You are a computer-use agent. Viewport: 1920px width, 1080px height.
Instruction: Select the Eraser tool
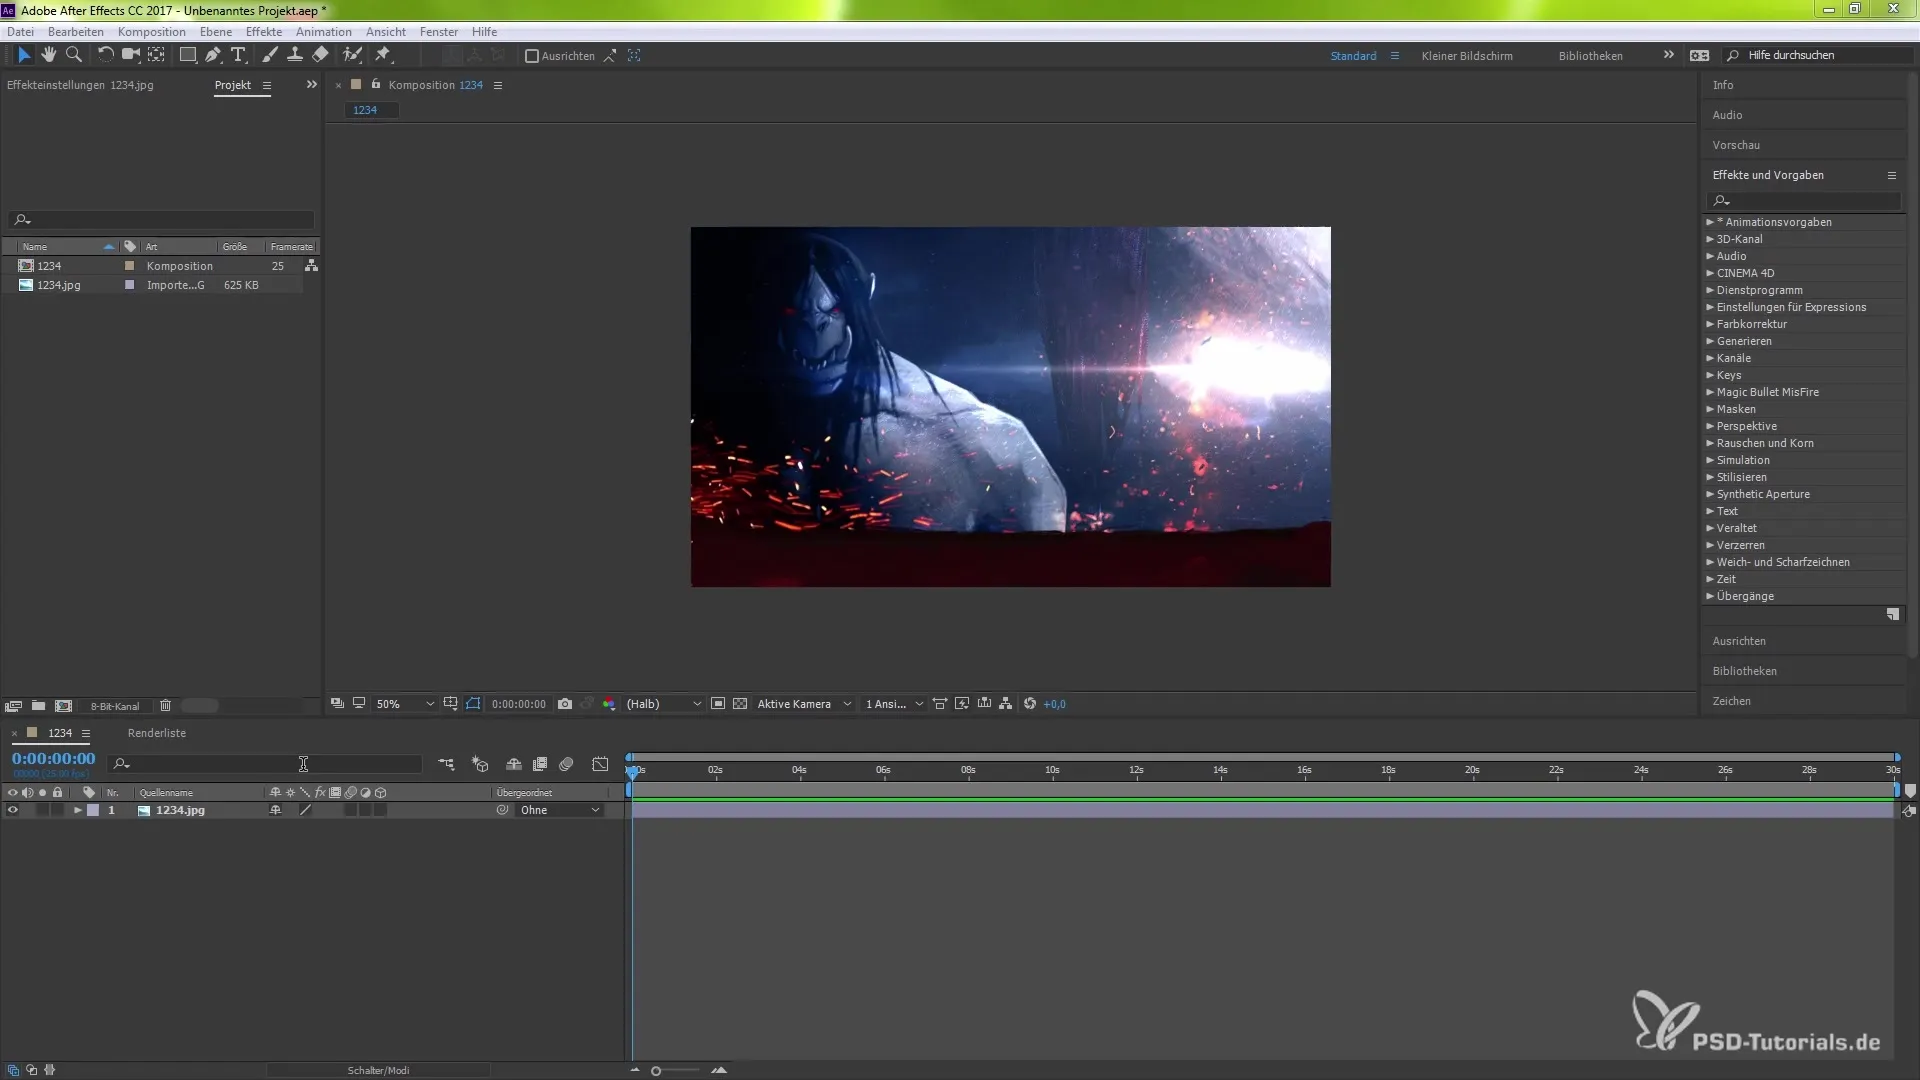pyautogui.click(x=320, y=55)
